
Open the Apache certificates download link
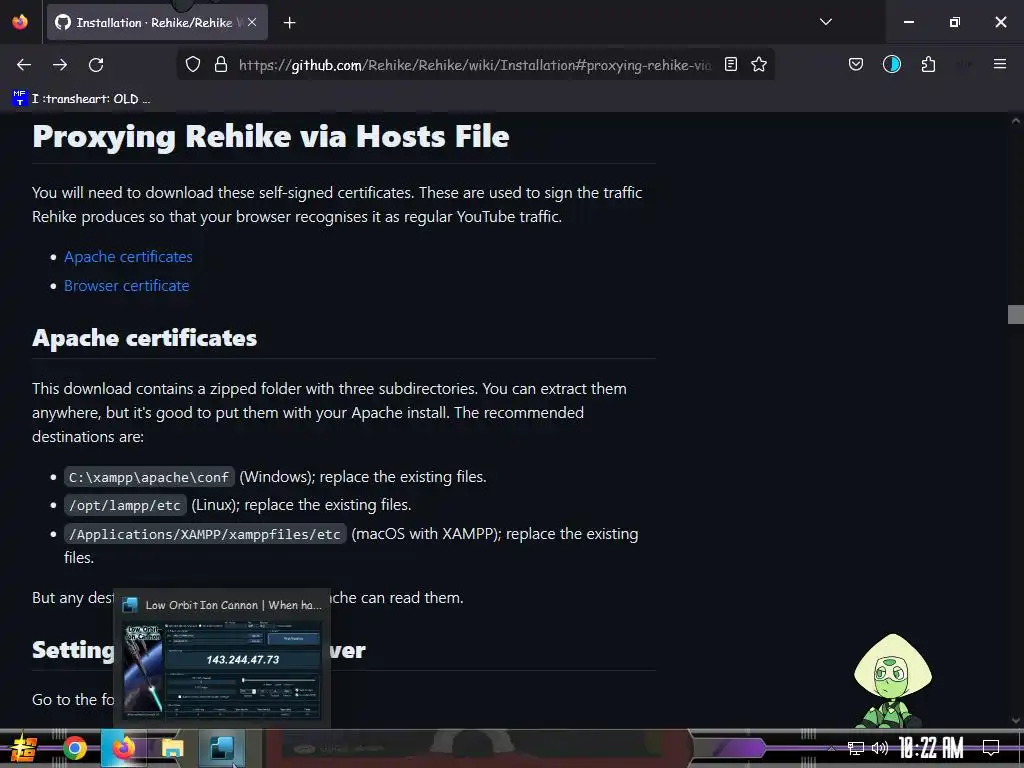pos(128,257)
